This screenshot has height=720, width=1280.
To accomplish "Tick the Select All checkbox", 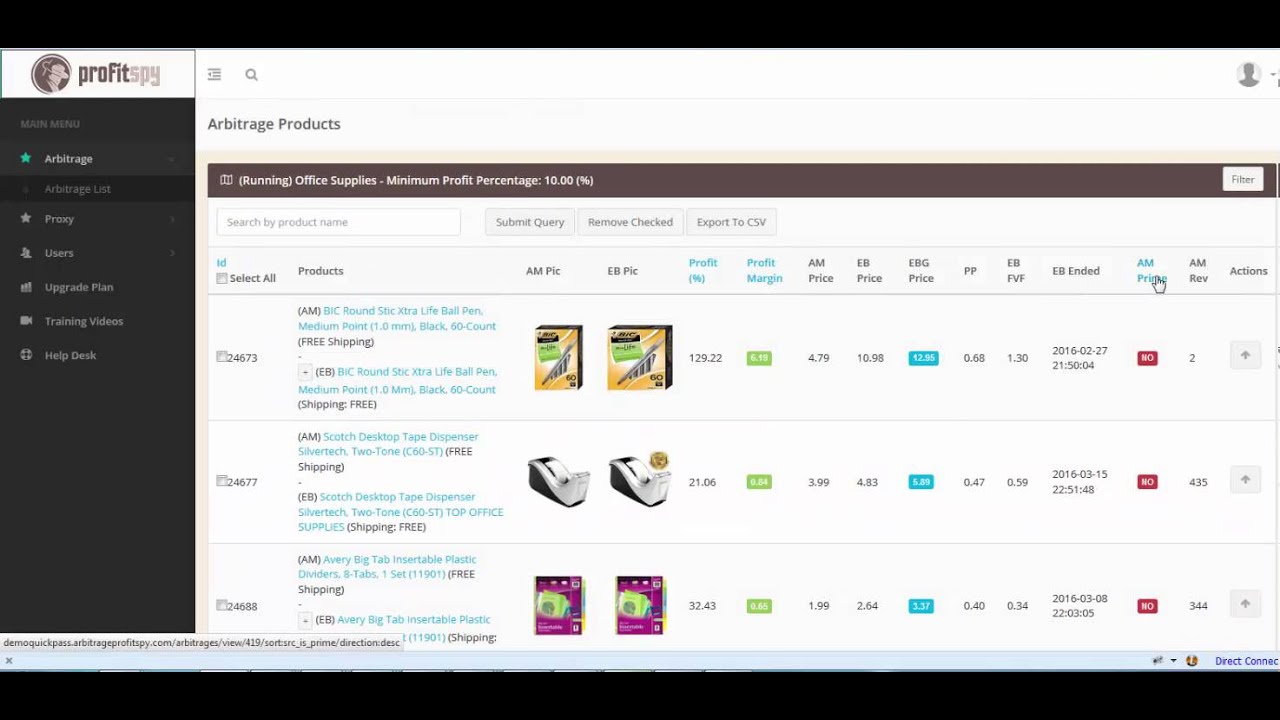I will 222,278.
